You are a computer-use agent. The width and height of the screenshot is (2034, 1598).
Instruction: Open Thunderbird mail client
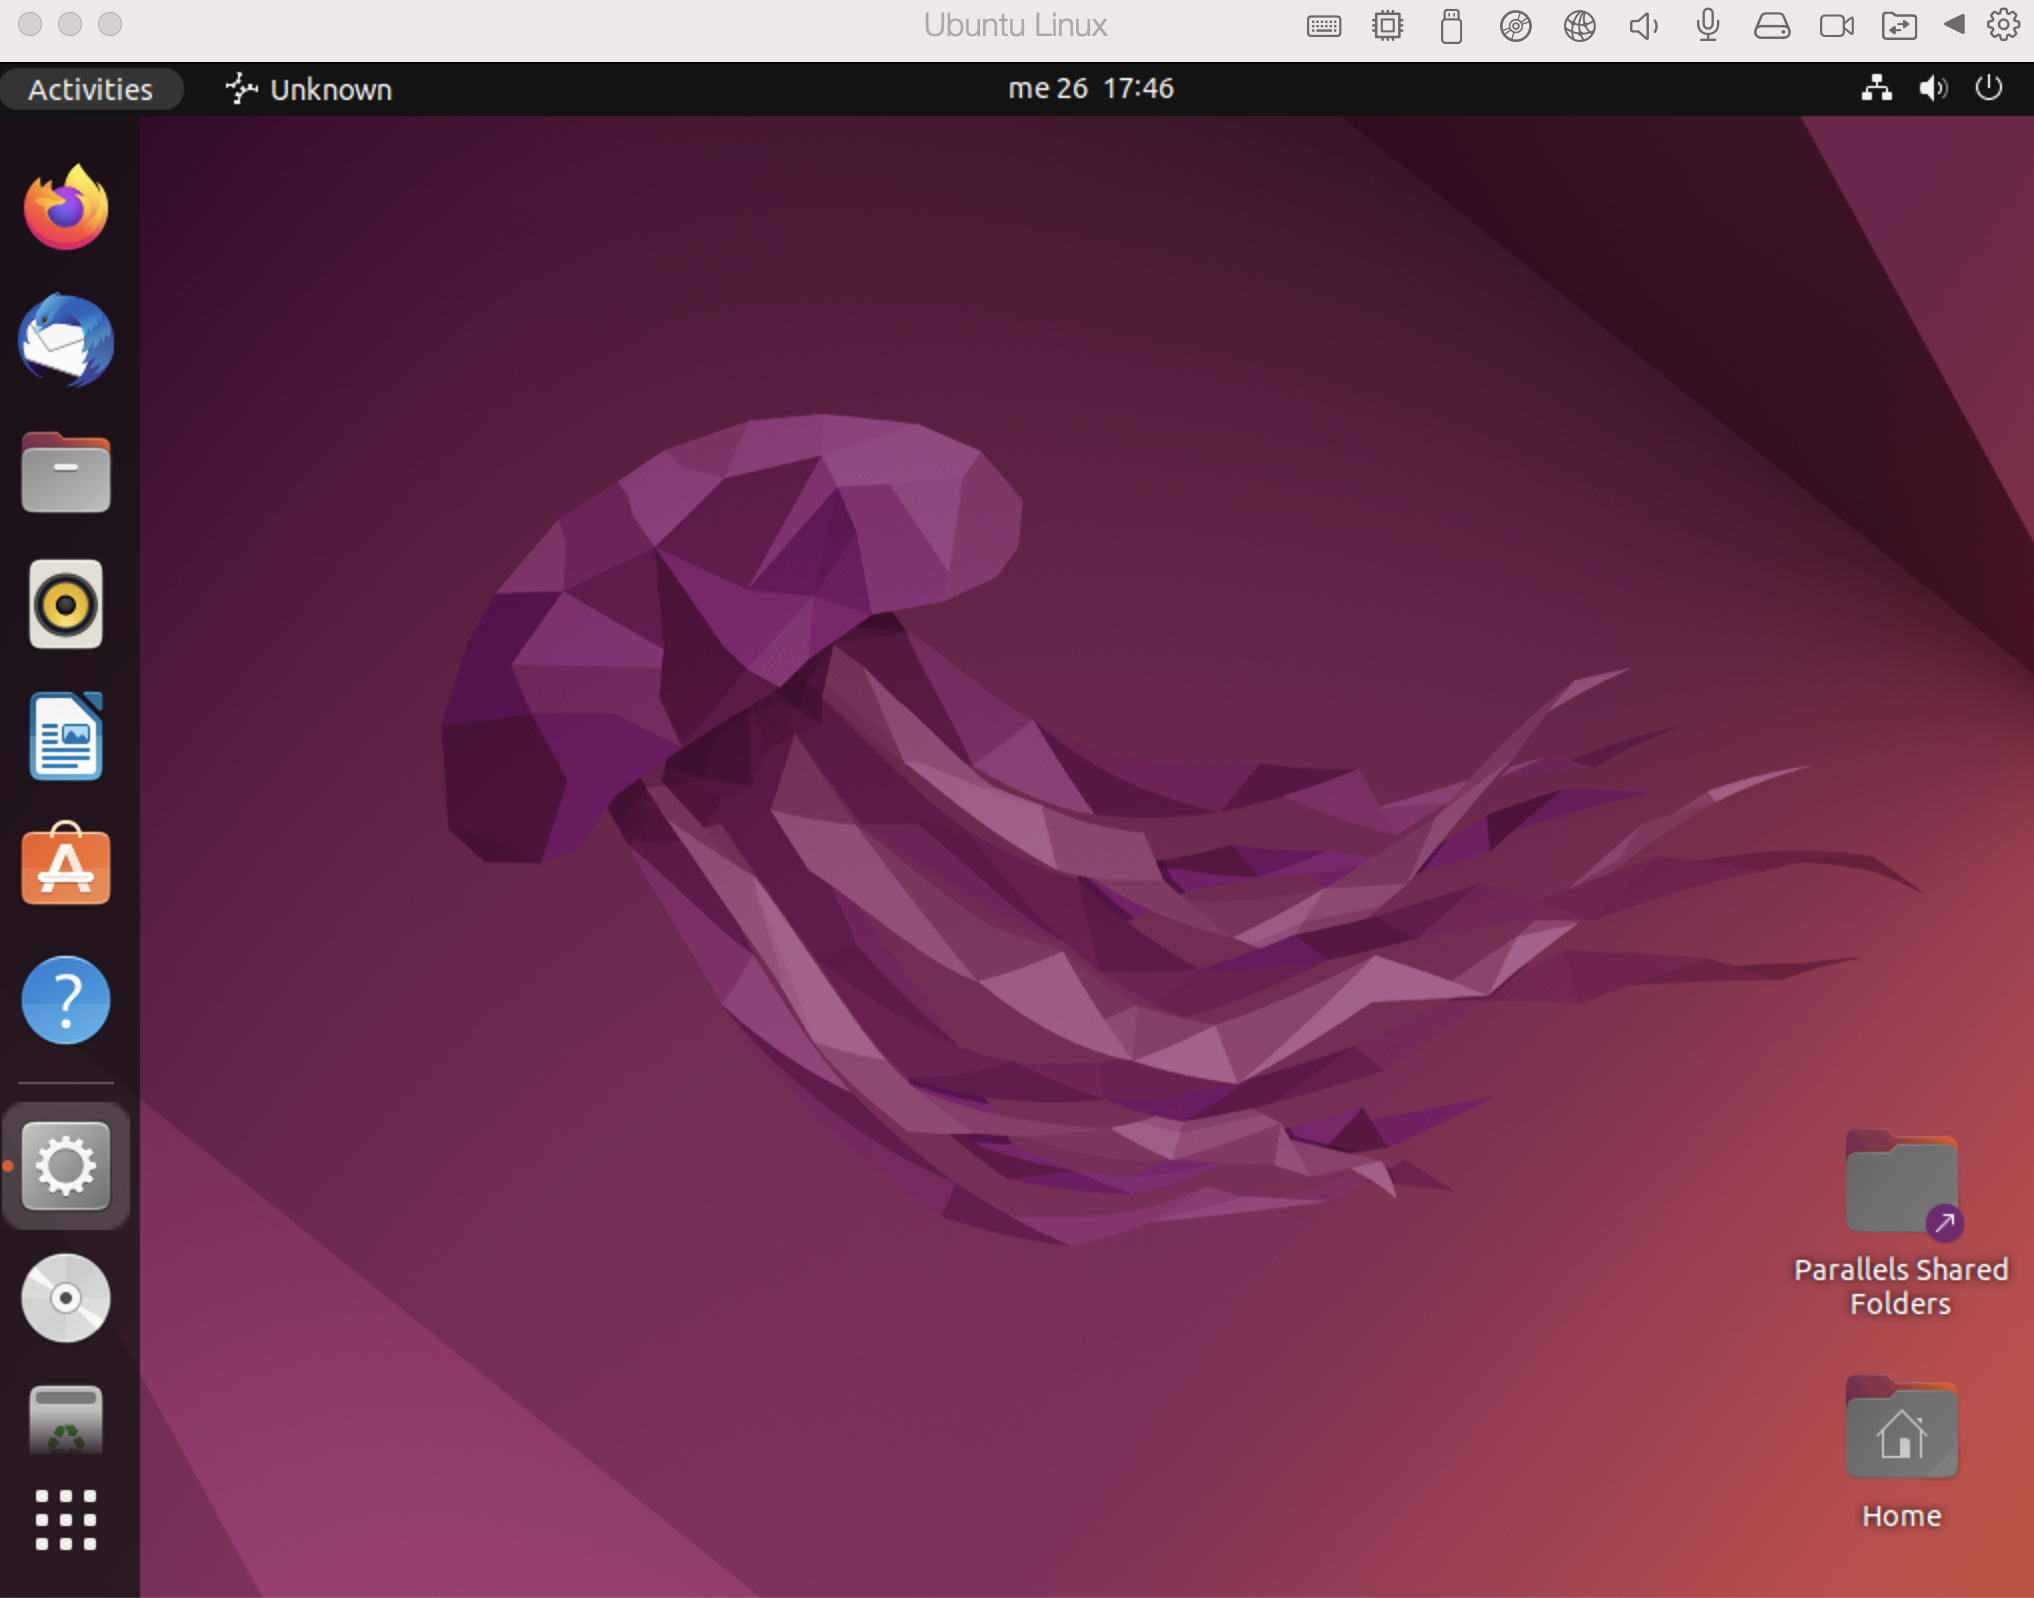[66, 340]
